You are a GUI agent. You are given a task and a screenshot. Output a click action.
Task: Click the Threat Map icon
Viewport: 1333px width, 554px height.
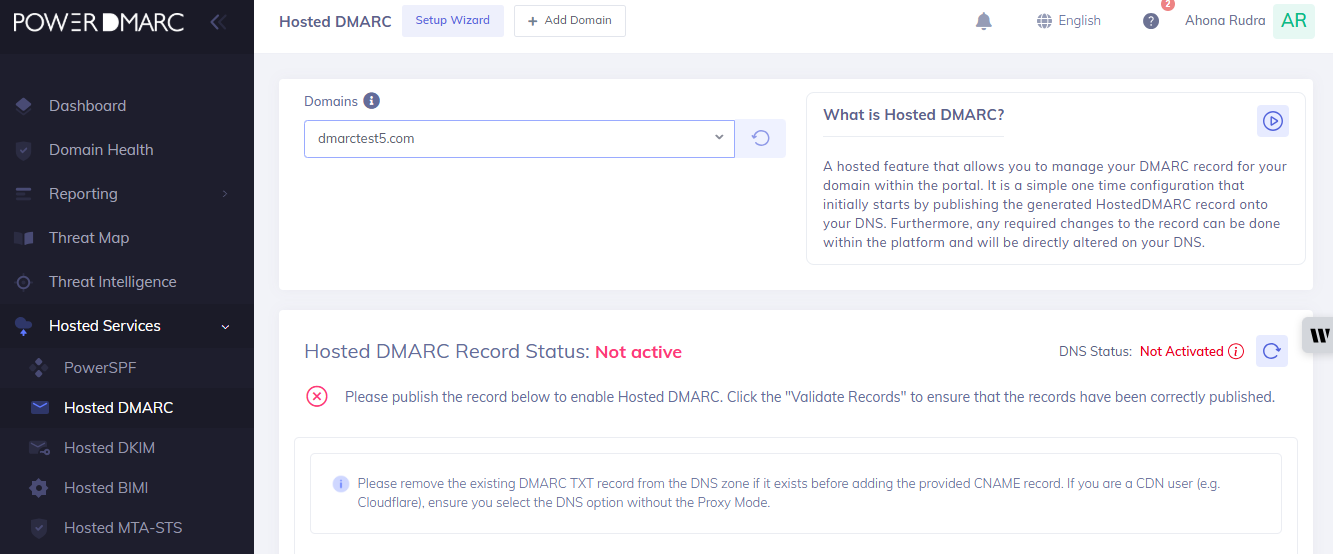click(x=24, y=238)
